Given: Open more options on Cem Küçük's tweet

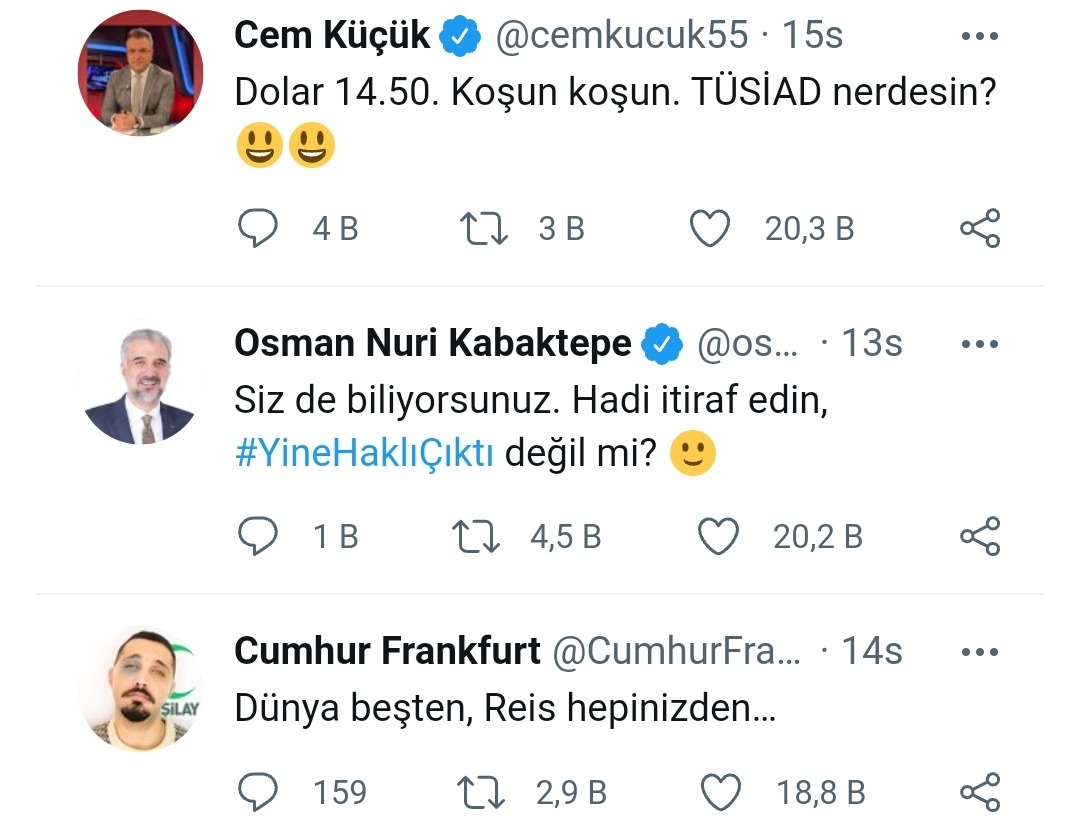Looking at the screenshot, I should [980, 36].
